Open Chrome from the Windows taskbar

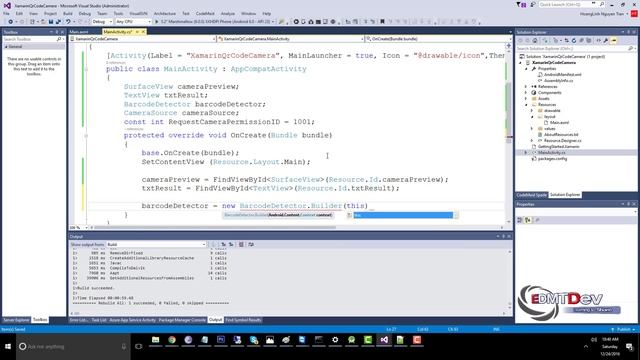click(x=172, y=340)
